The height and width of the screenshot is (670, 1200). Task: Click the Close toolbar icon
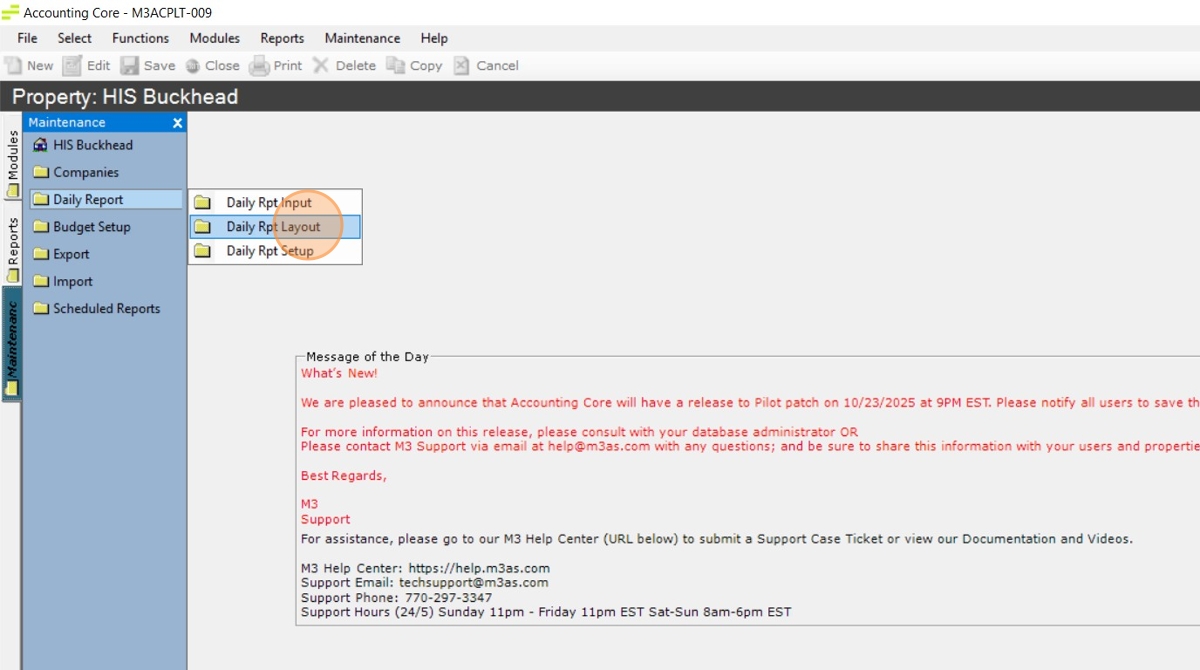[x=193, y=66]
